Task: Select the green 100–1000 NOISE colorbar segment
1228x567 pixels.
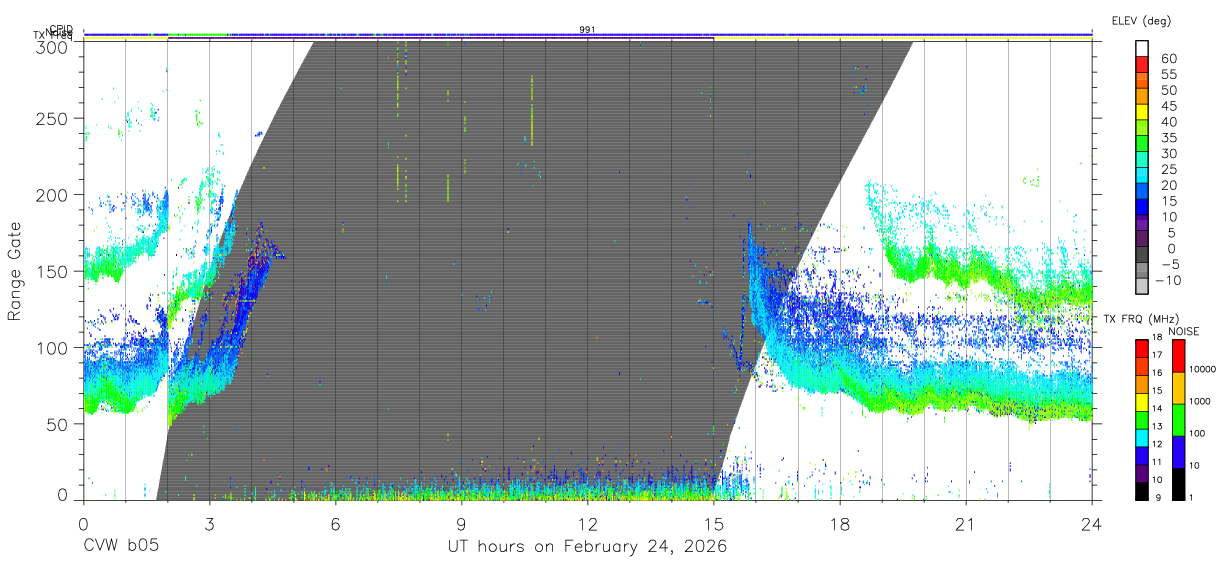Action: pyautogui.click(x=1178, y=420)
